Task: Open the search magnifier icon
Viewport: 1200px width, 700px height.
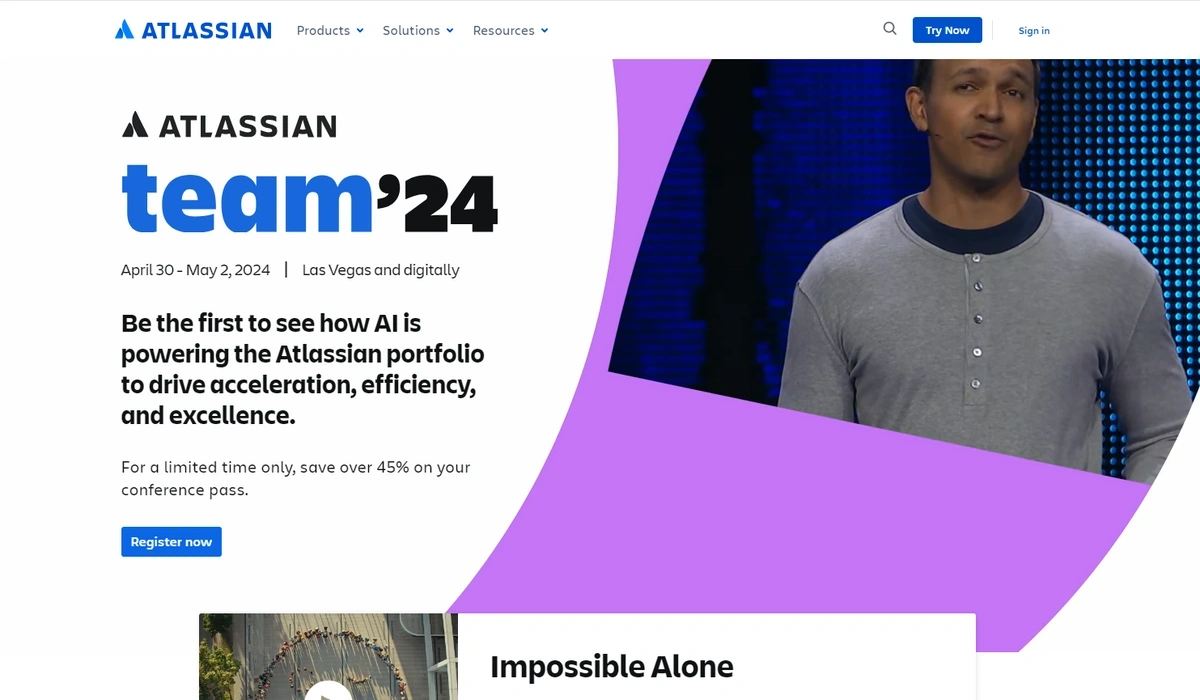Action: 890,29
